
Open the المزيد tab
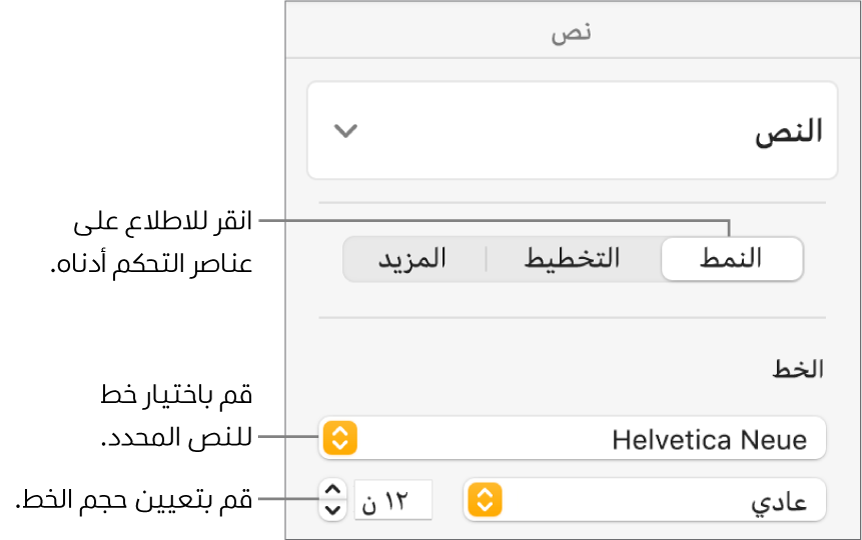click(x=412, y=259)
